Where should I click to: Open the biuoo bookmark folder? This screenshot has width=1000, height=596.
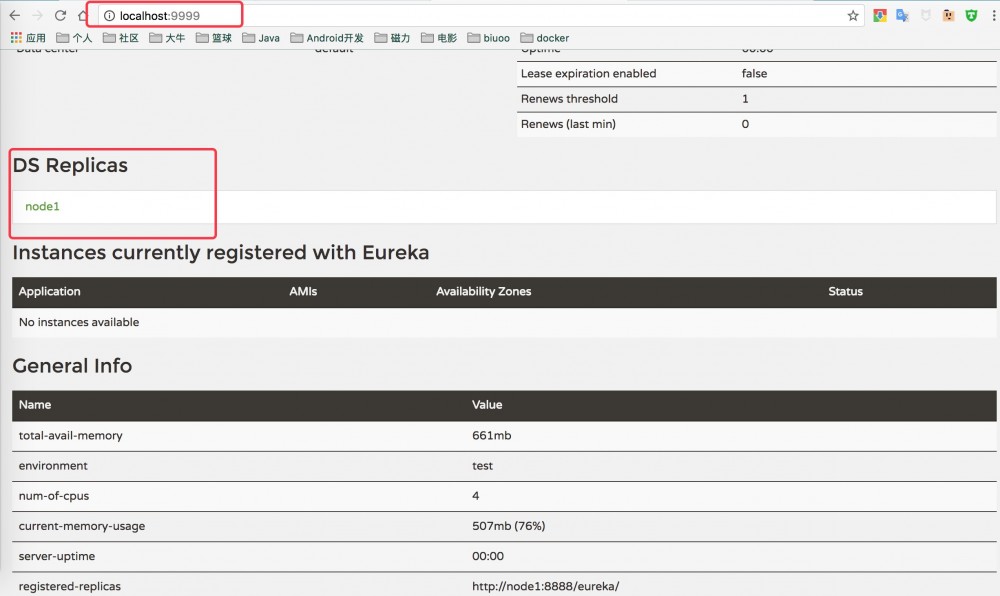coord(489,38)
